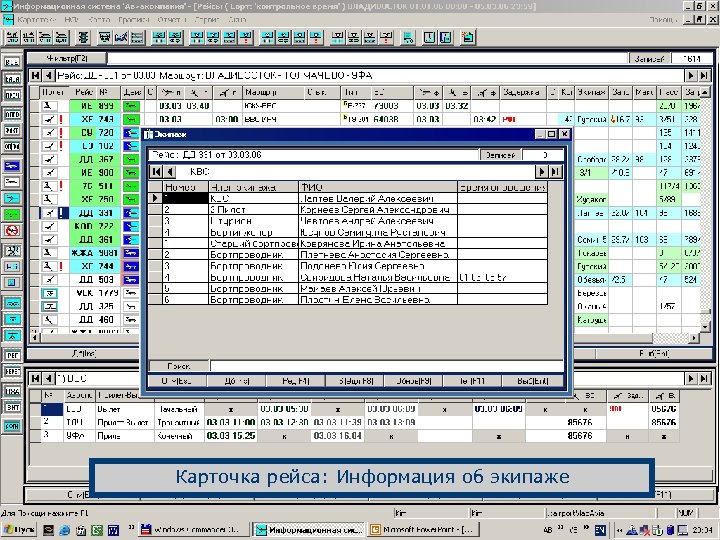This screenshot has width=720, height=540.
Task: Jump to the first crew record in the Экипаж dialog
Action: [156, 172]
